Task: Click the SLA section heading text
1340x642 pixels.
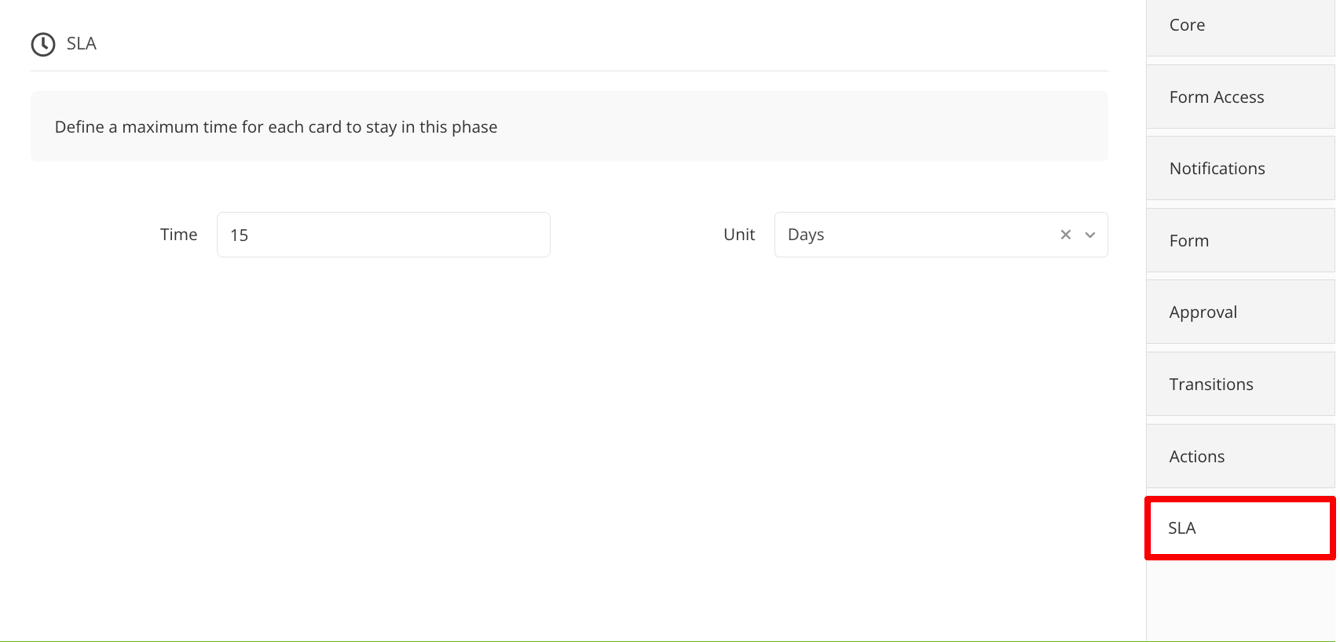Action: click(x=82, y=44)
